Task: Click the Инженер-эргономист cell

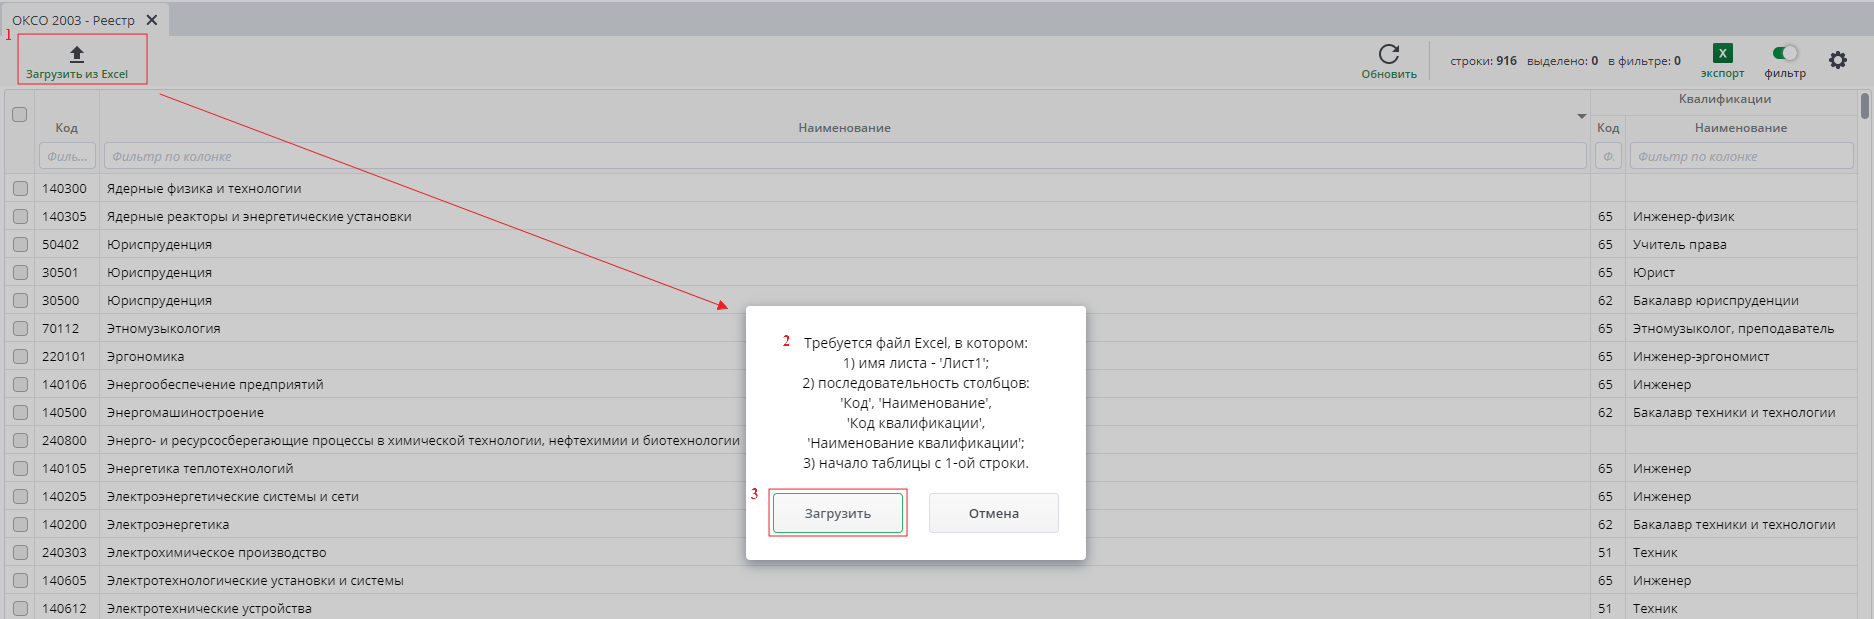Action: pyautogui.click(x=1742, y=356)
